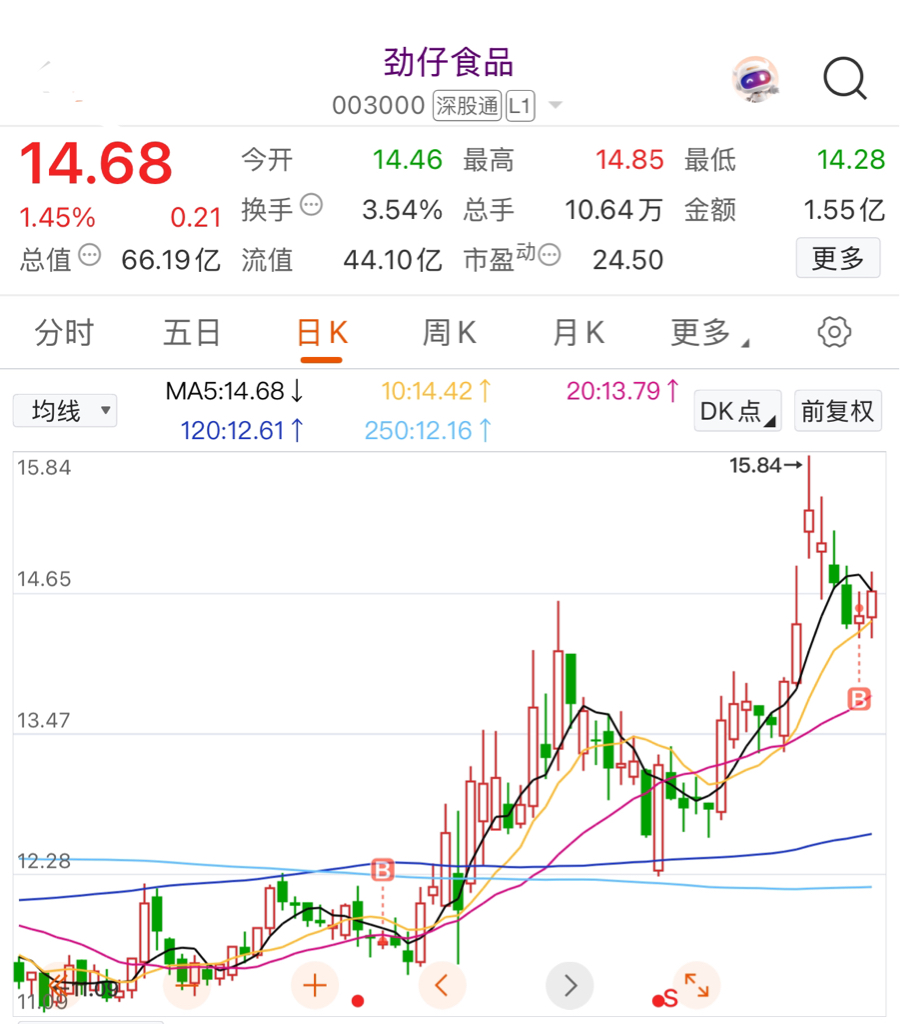Click the 1.45% change value
Image resolution: width=900 pixels, height=1024 pixels.
point(57,217)
